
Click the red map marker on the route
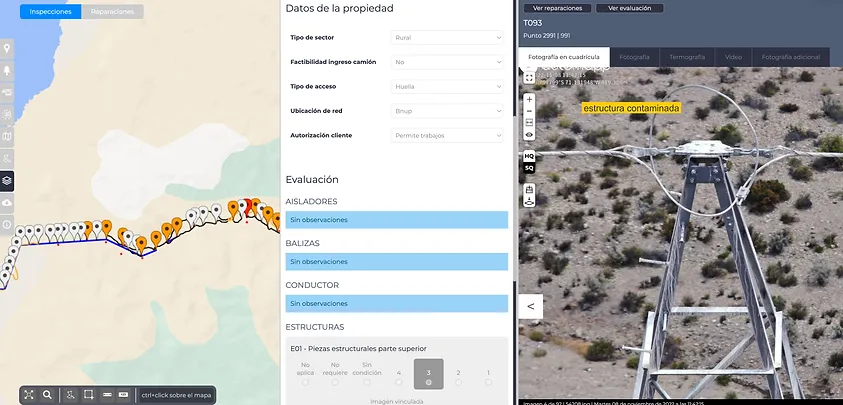[247, 205]
